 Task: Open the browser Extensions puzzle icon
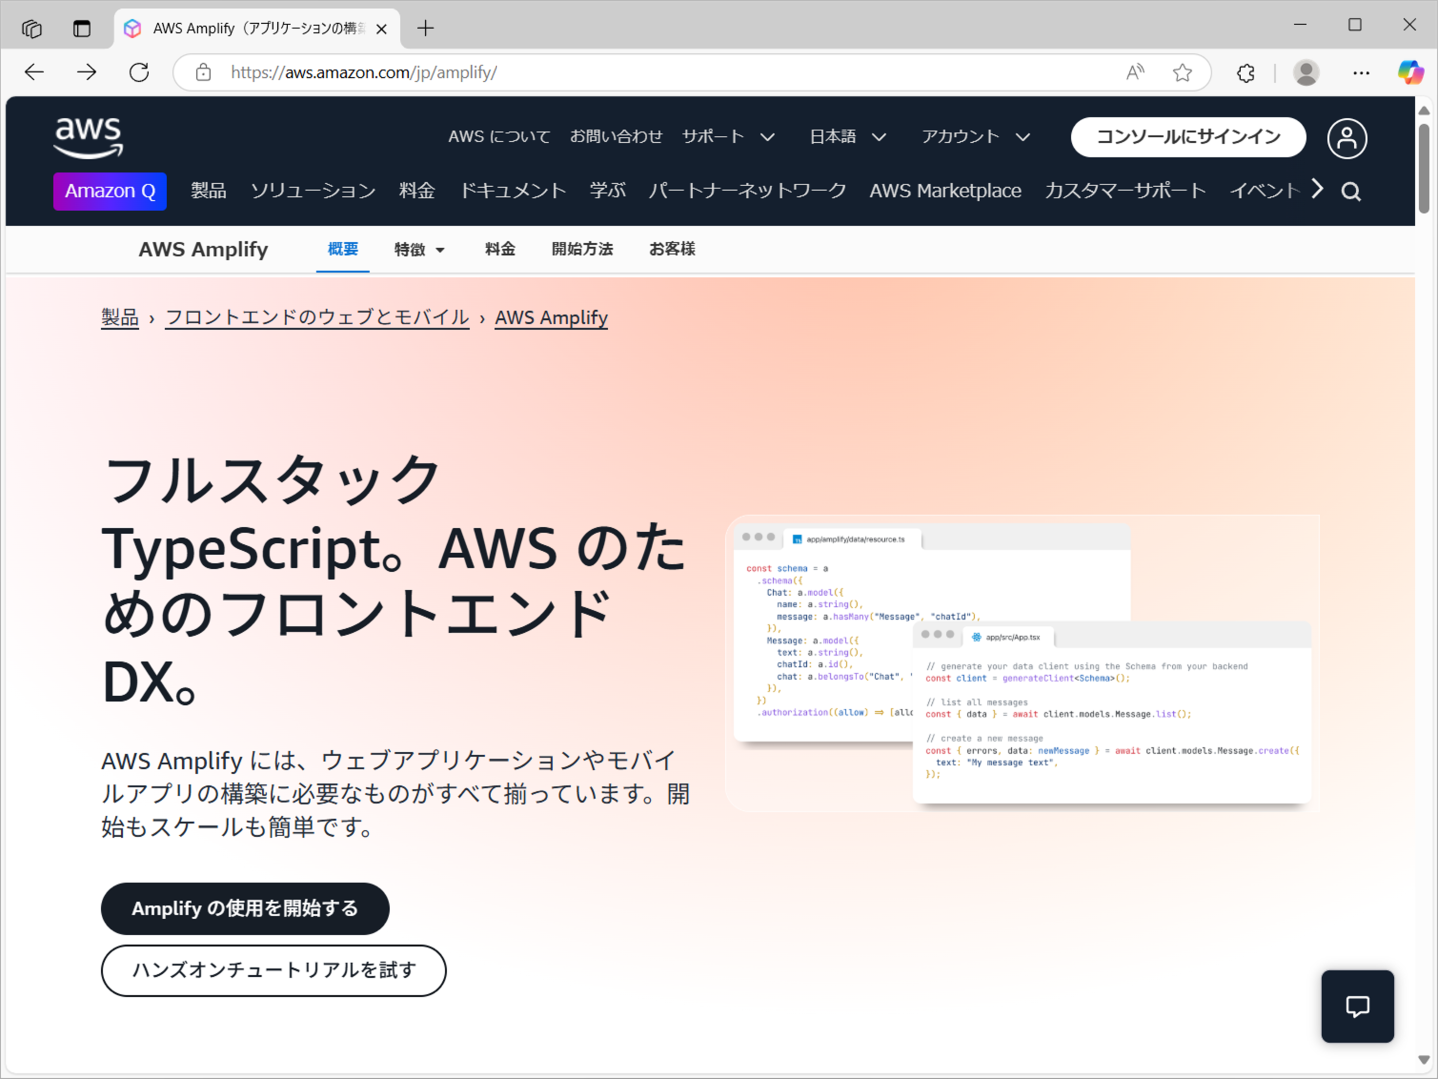1246,72
